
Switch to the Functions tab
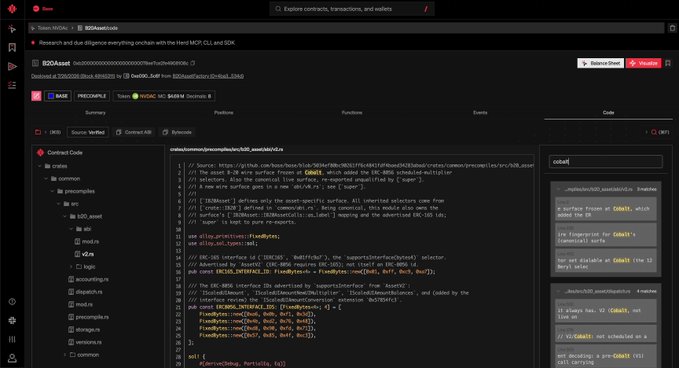pyautogui.click(x=352, y=113)
